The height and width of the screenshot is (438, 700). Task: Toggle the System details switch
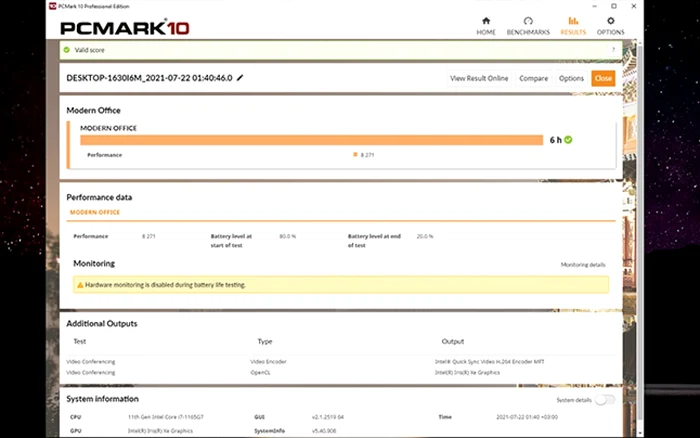pos(605,400)
